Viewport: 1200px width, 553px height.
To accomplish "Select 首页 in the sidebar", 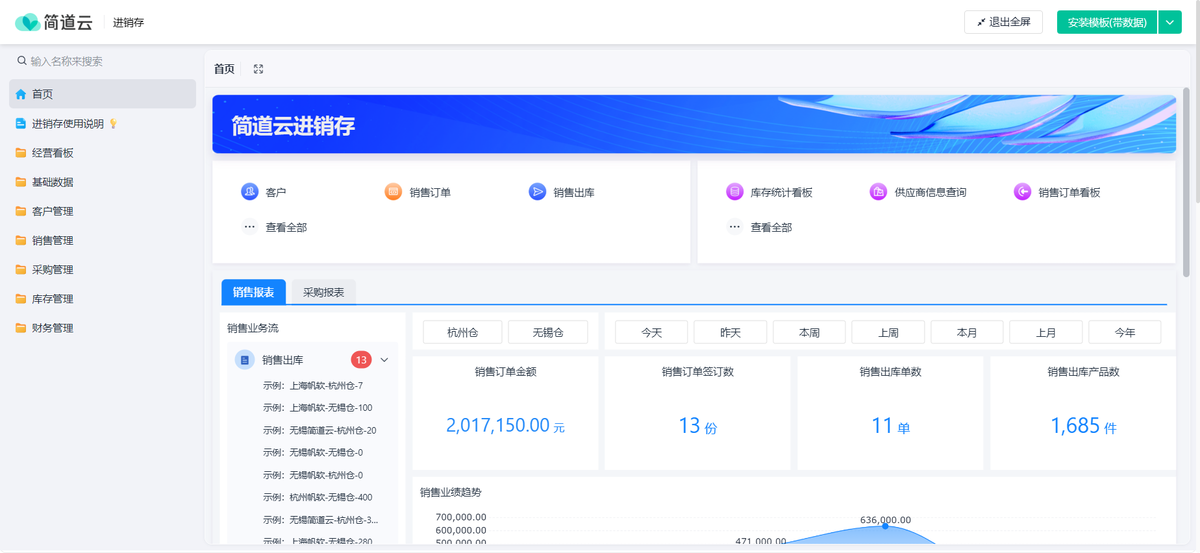I will coord(103,94).
